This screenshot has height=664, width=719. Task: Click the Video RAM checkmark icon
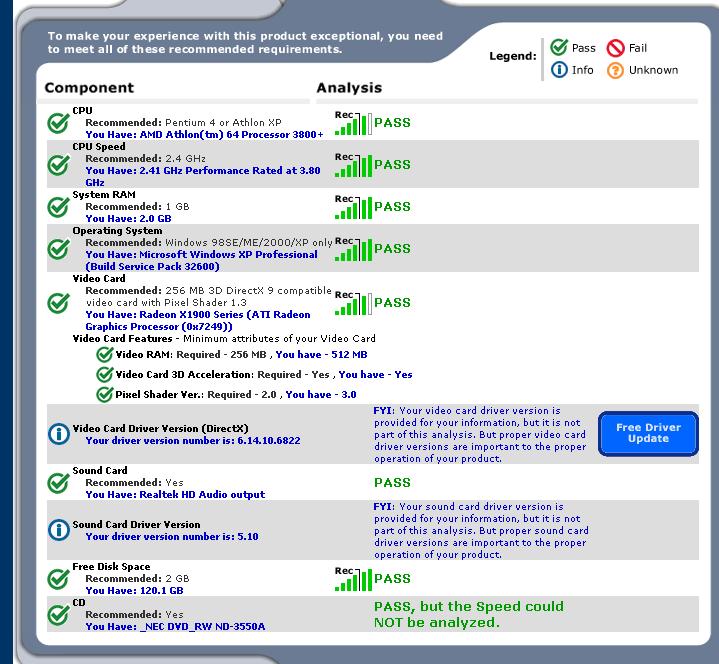[x=105, y=354]
